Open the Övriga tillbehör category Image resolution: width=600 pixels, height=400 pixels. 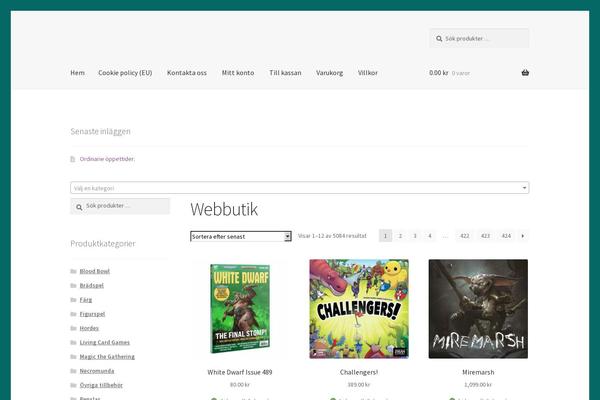pos(101,385)
